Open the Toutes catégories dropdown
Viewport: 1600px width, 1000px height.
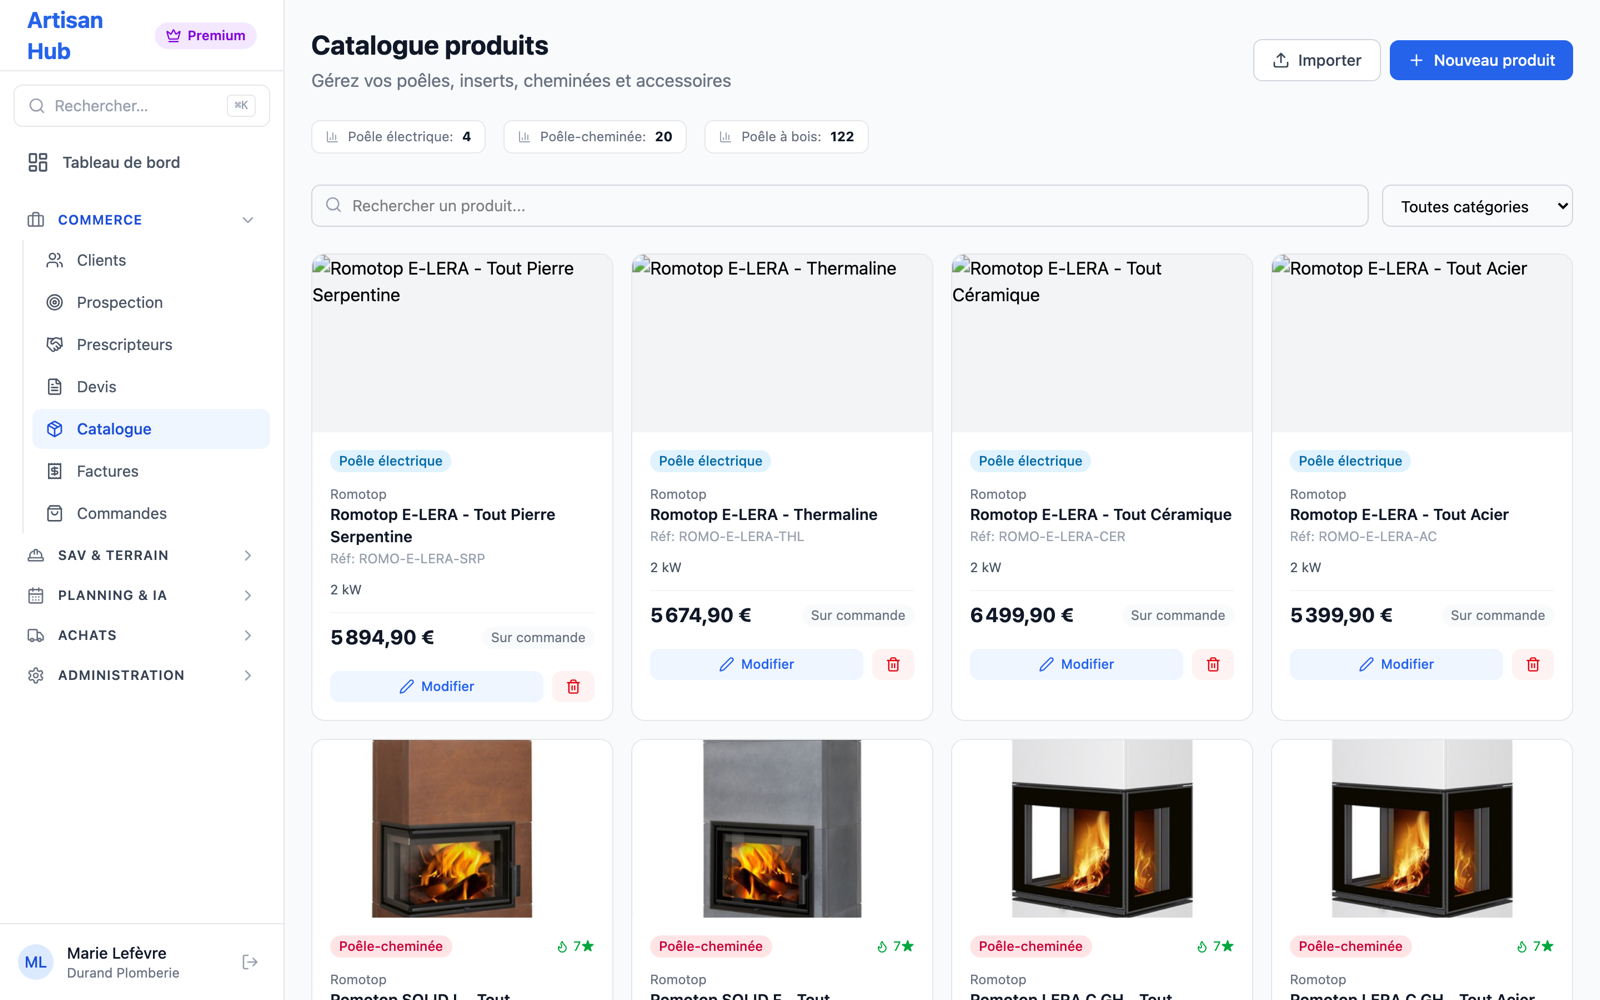[1477, 206]
